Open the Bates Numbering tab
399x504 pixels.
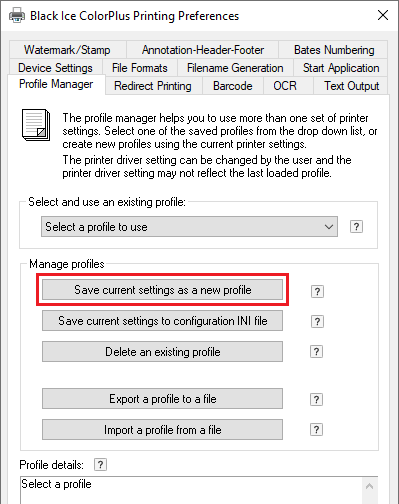pyautogui.click(x=334, y=50)
